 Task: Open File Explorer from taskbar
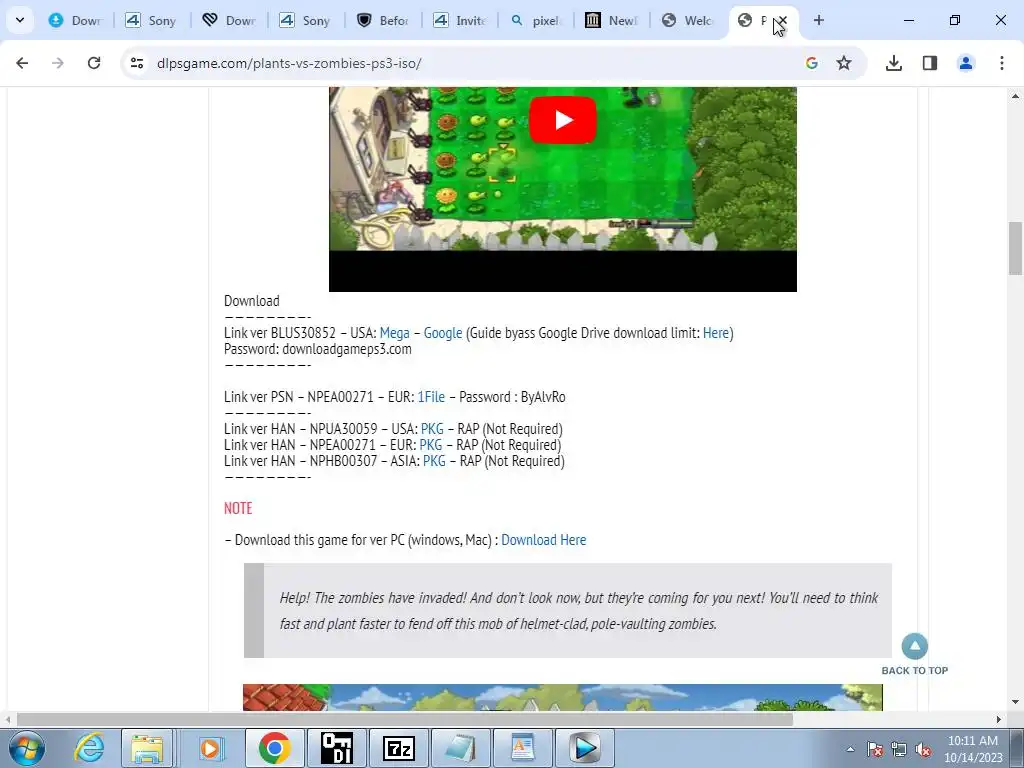pyautogui.click(x=147, y=748)
